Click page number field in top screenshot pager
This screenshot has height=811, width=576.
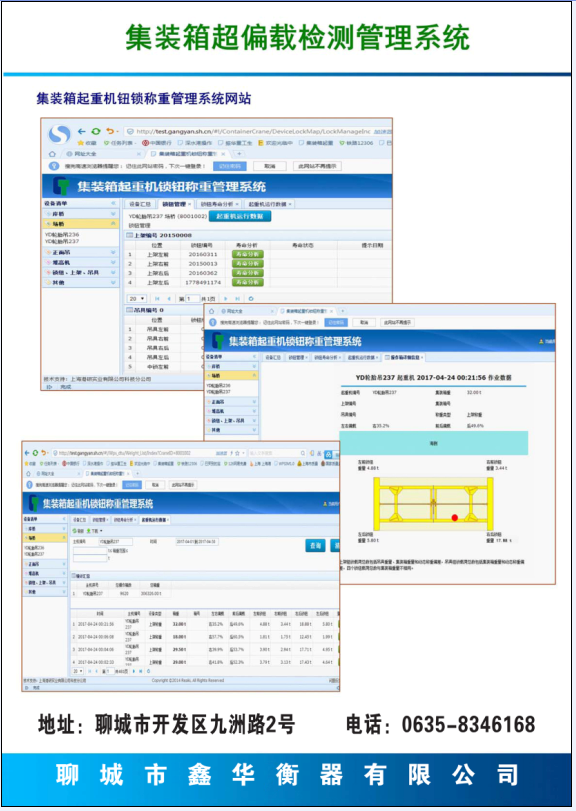(192, 298)
